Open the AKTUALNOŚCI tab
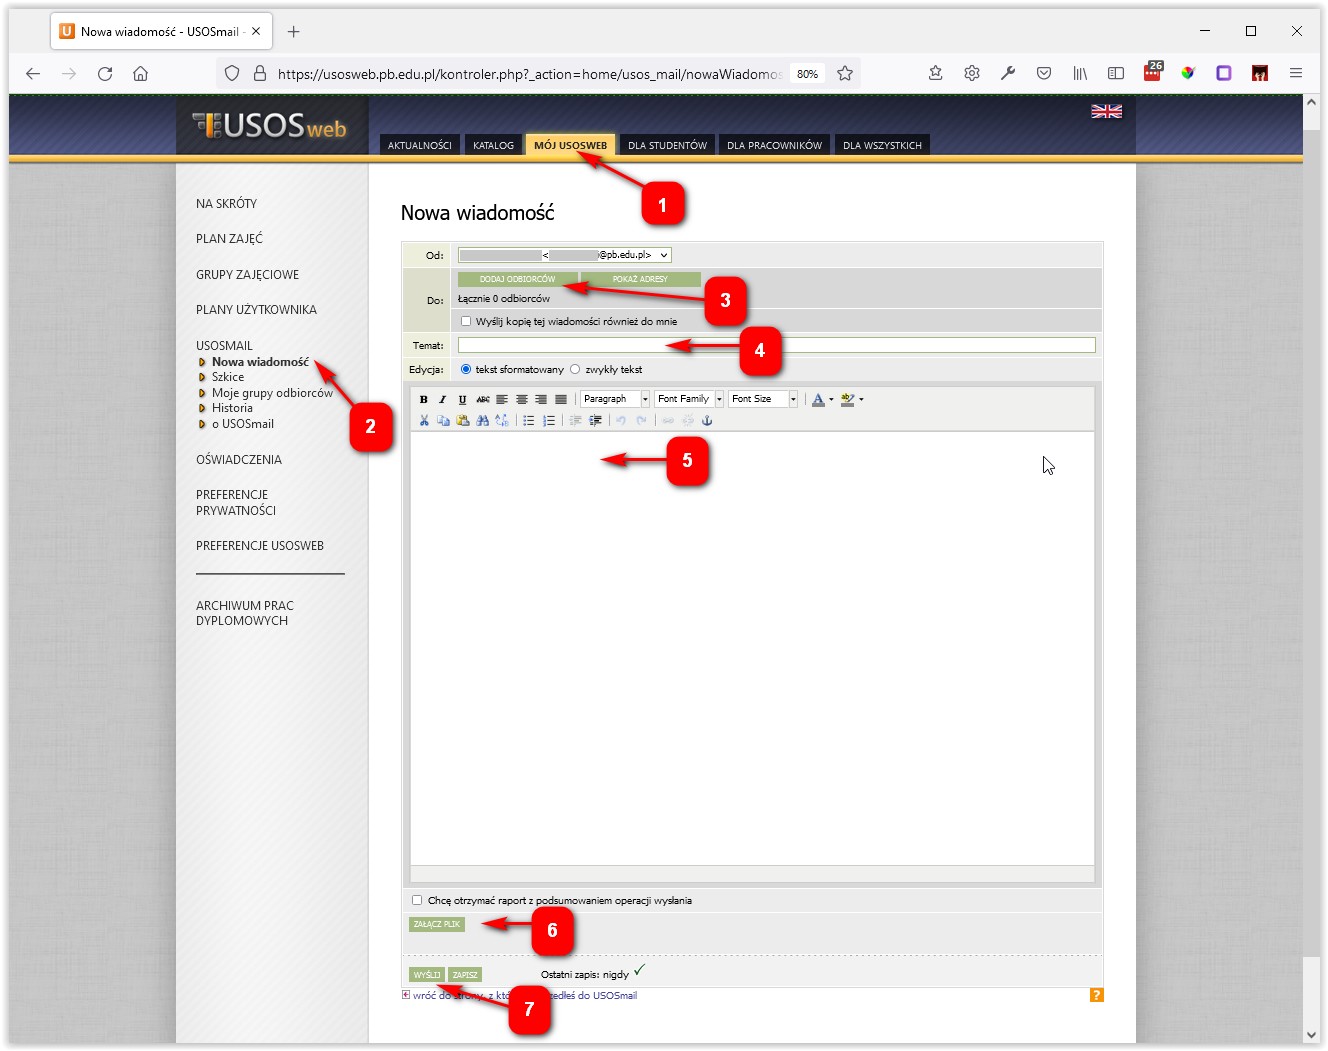The height and width of the screenshot is (1051, 1328). tap(420, 145)
